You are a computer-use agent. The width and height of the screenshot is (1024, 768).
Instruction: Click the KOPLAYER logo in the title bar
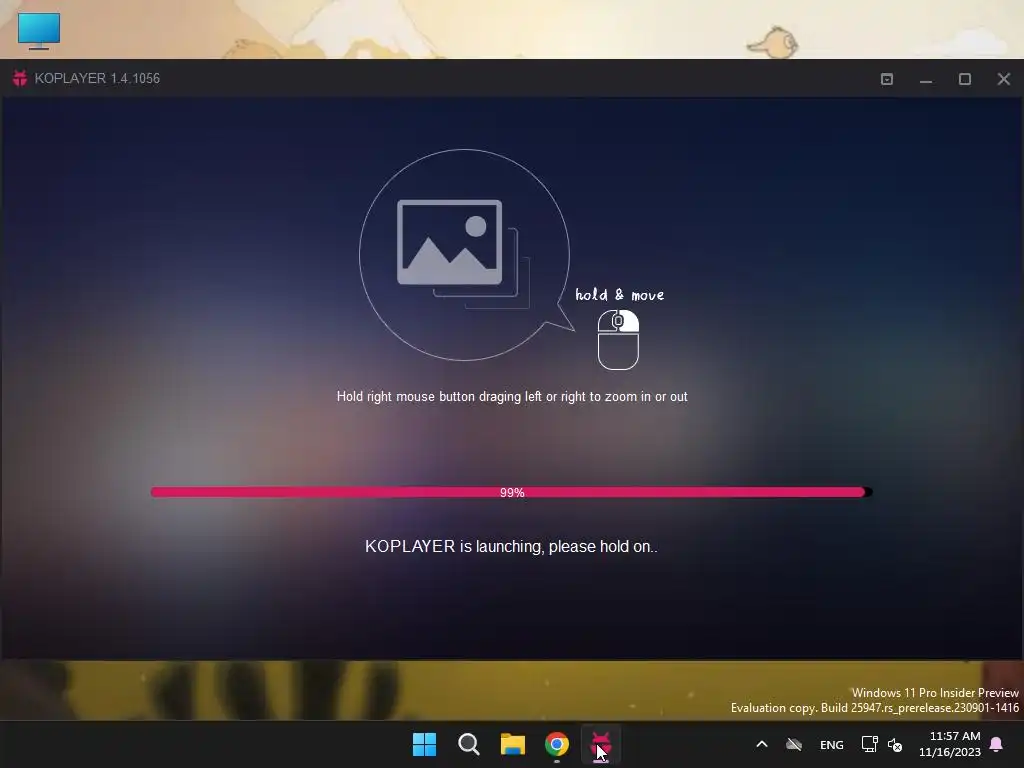coord(20,78)
